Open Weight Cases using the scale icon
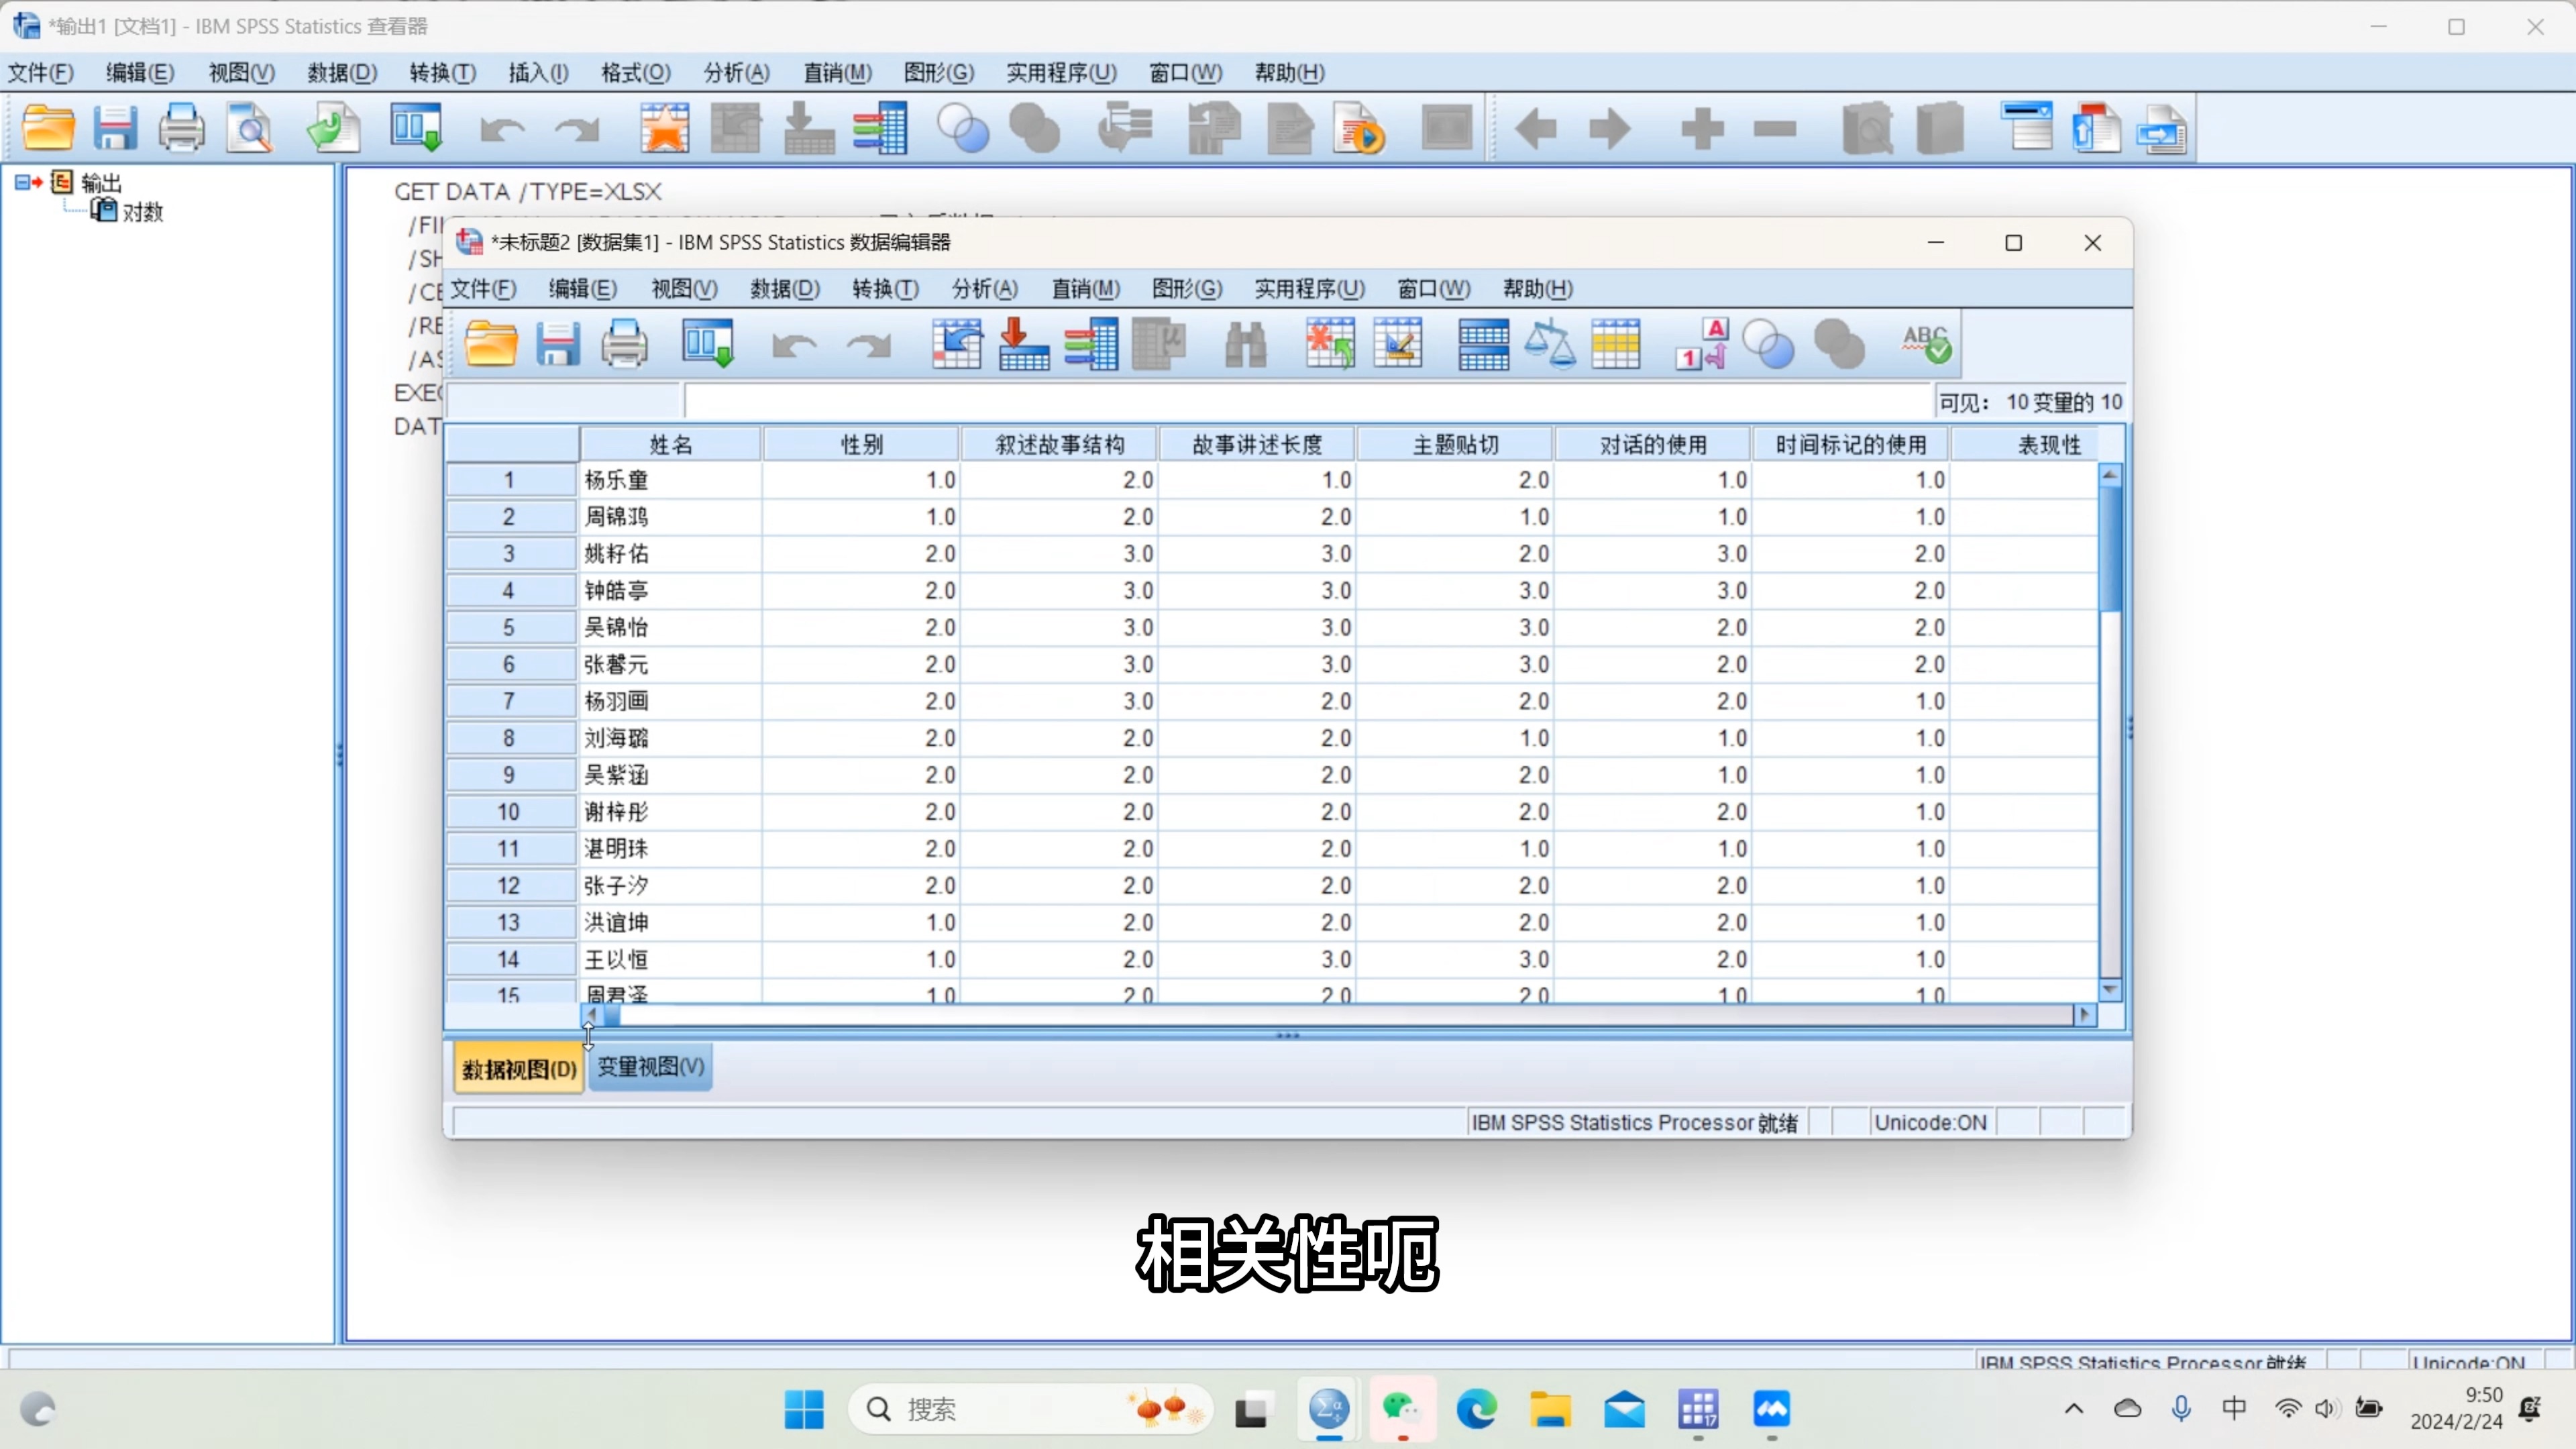 (1549, 344)
